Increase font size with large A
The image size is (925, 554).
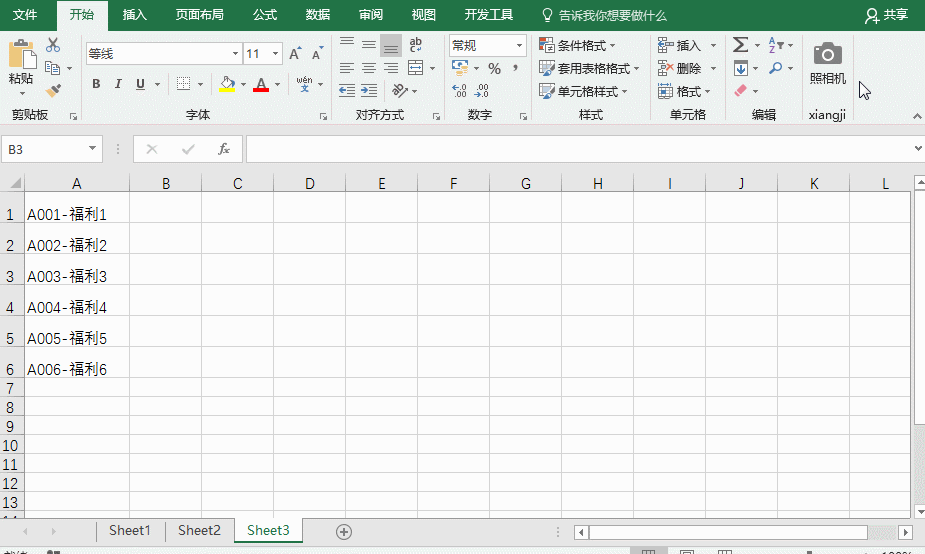tap(295, 54)
